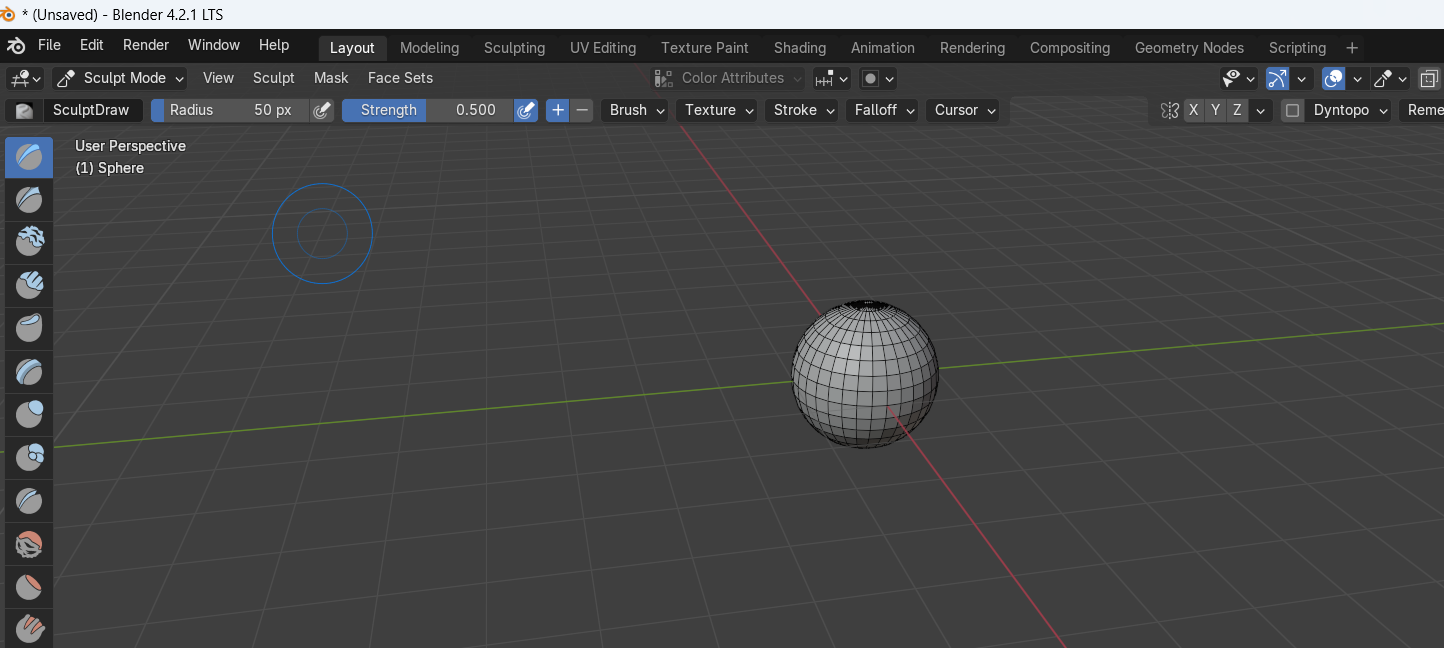Open the Face Sets menu
The width and height of the screenshot is (1444, 648).
click(x=400, y=78)
